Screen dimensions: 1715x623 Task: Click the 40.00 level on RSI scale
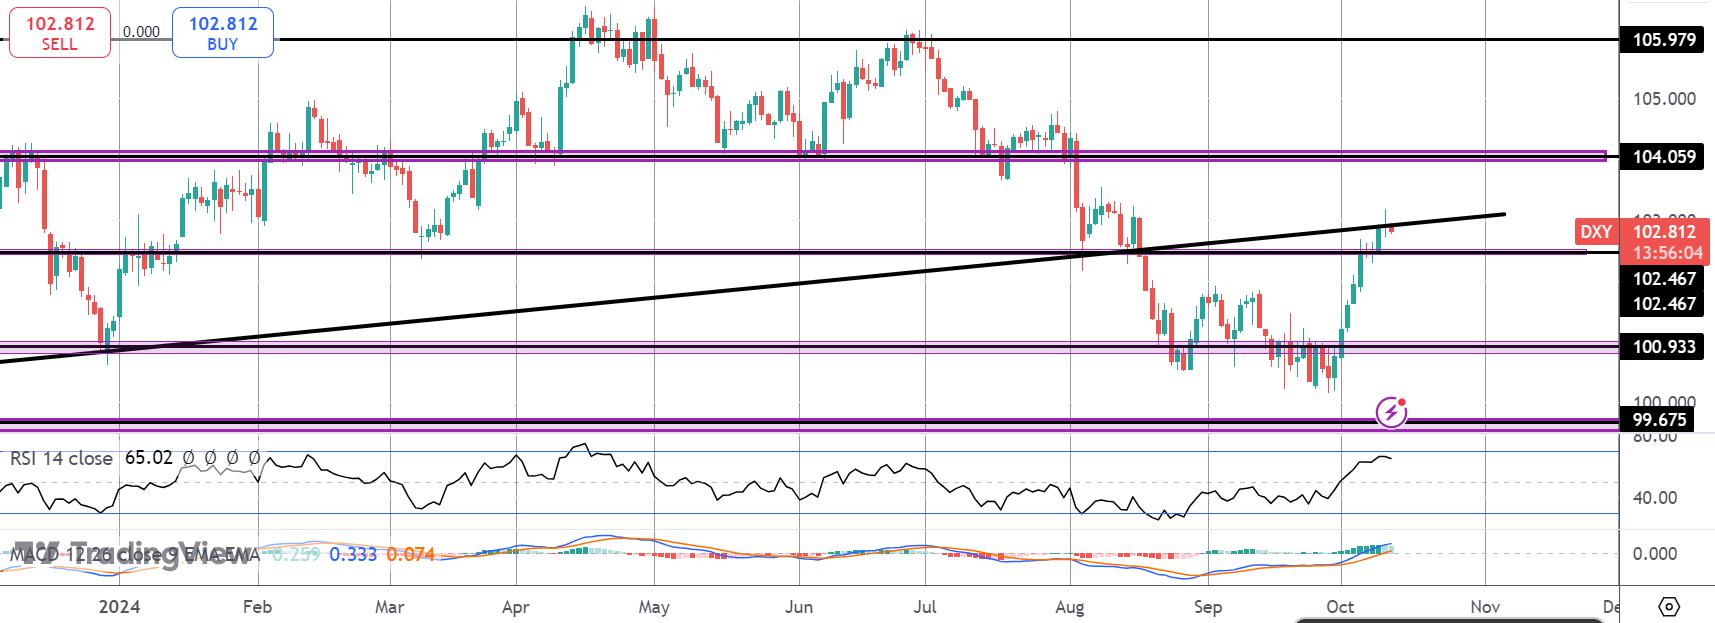[x=1657, y=497]
